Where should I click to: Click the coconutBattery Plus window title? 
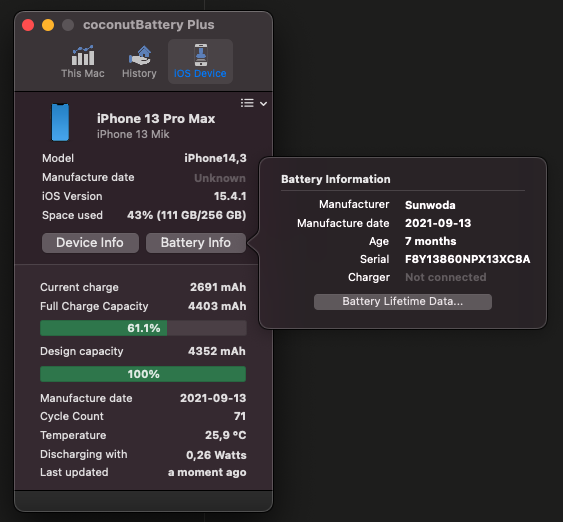[149, 25]
